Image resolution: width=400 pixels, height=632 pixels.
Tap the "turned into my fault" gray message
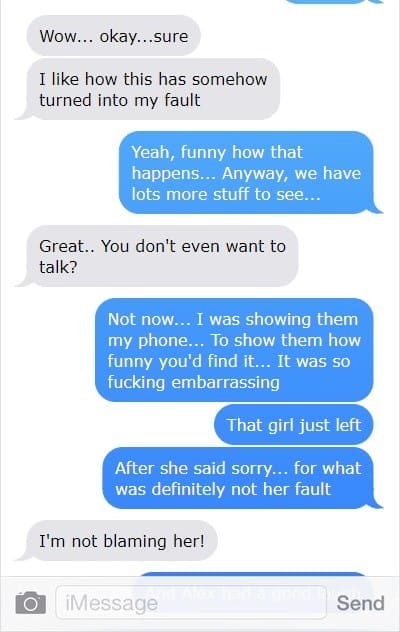click(148, 89)
